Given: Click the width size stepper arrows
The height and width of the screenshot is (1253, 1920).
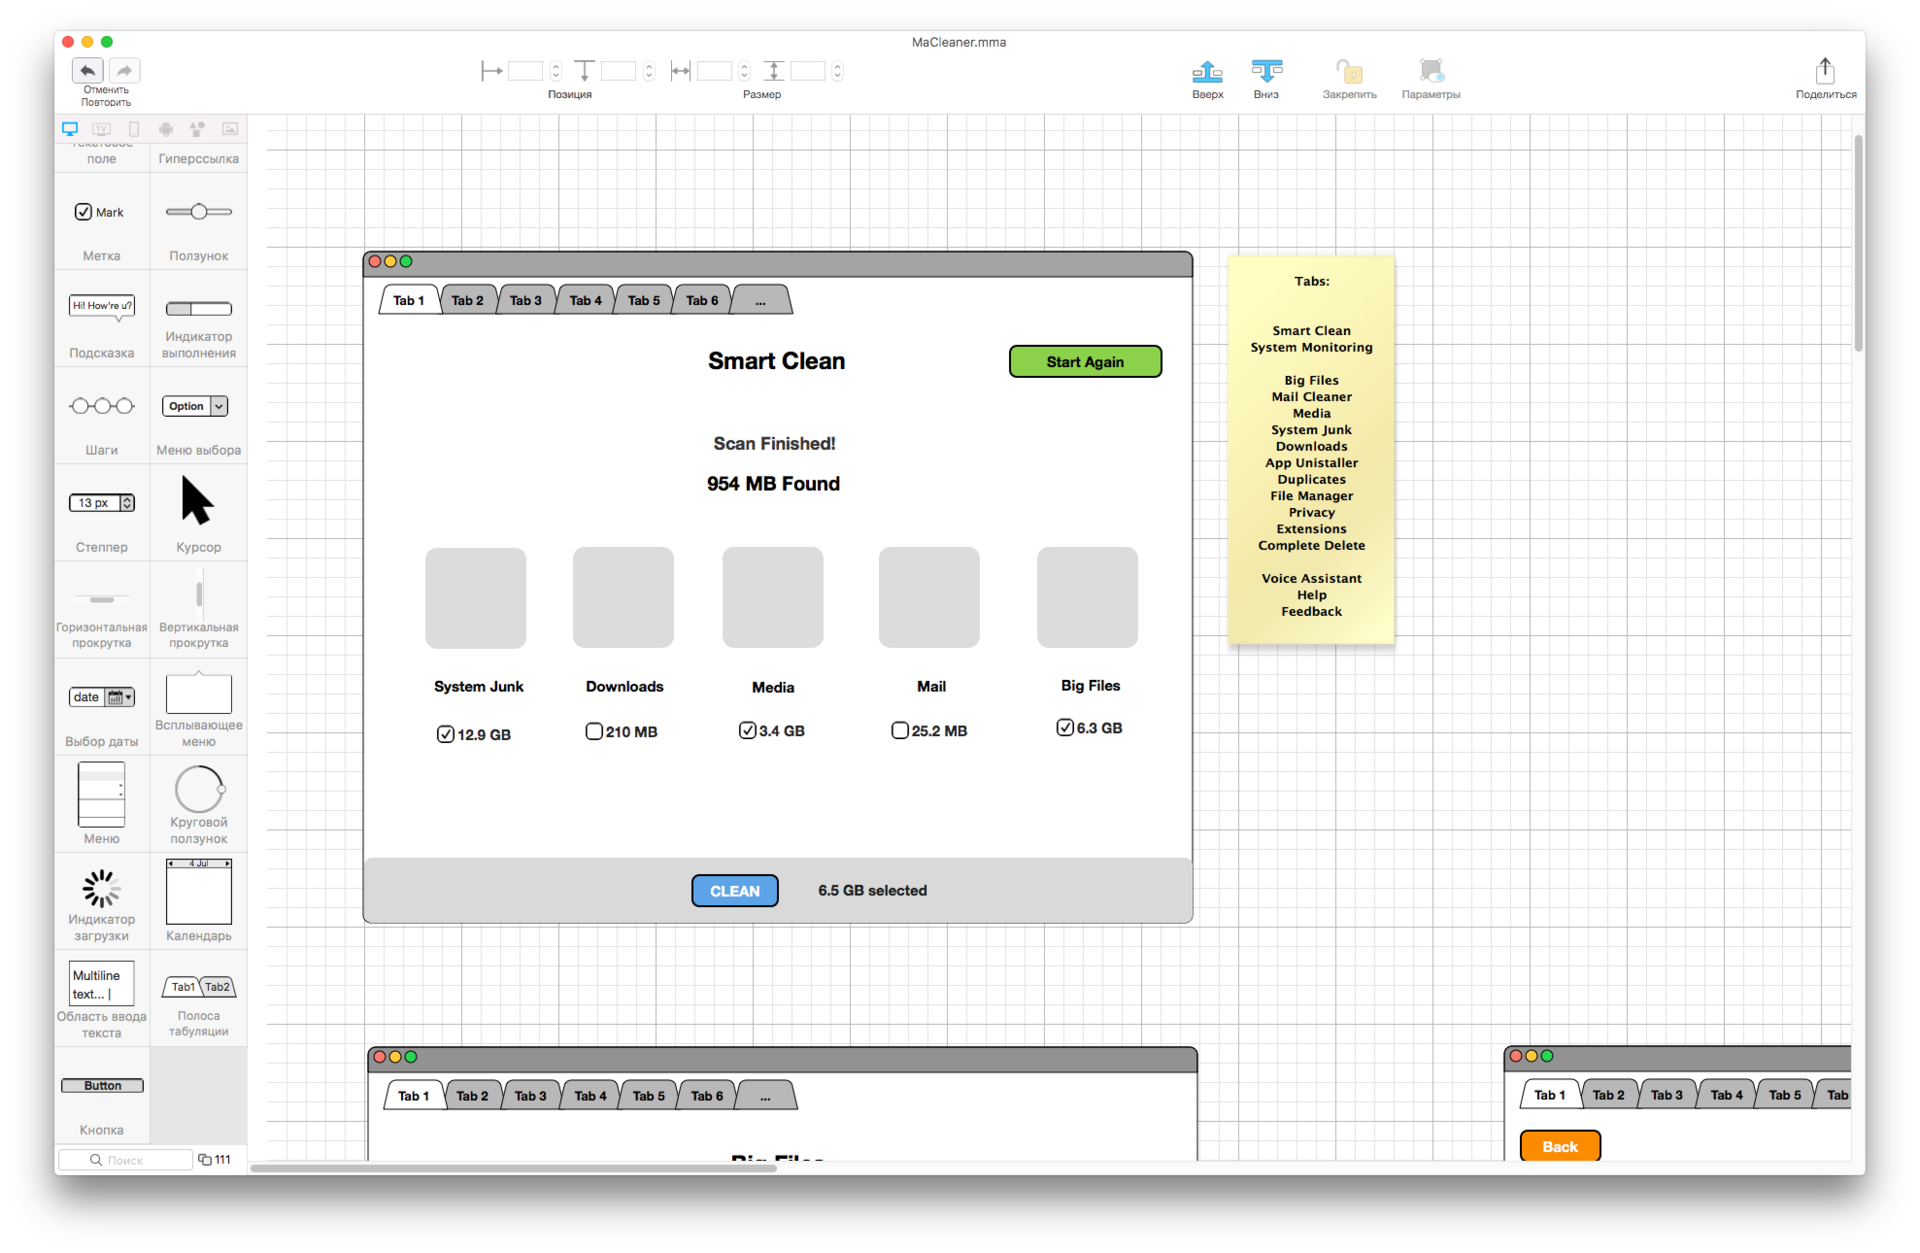Looking at the screenshot, I should [744, 70].
